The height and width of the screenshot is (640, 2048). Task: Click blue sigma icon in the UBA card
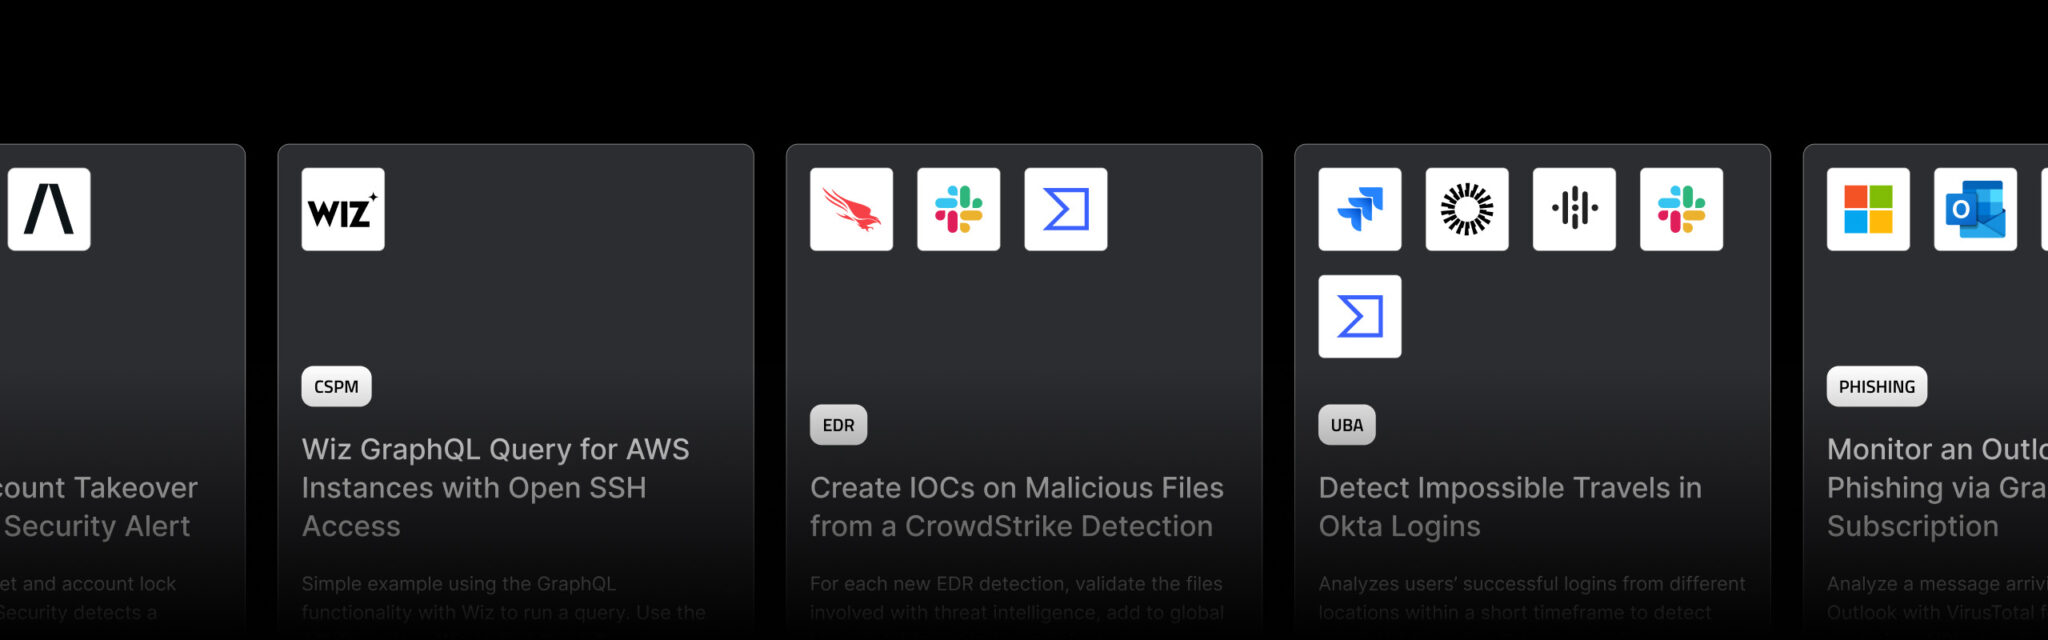[1359, 316]
